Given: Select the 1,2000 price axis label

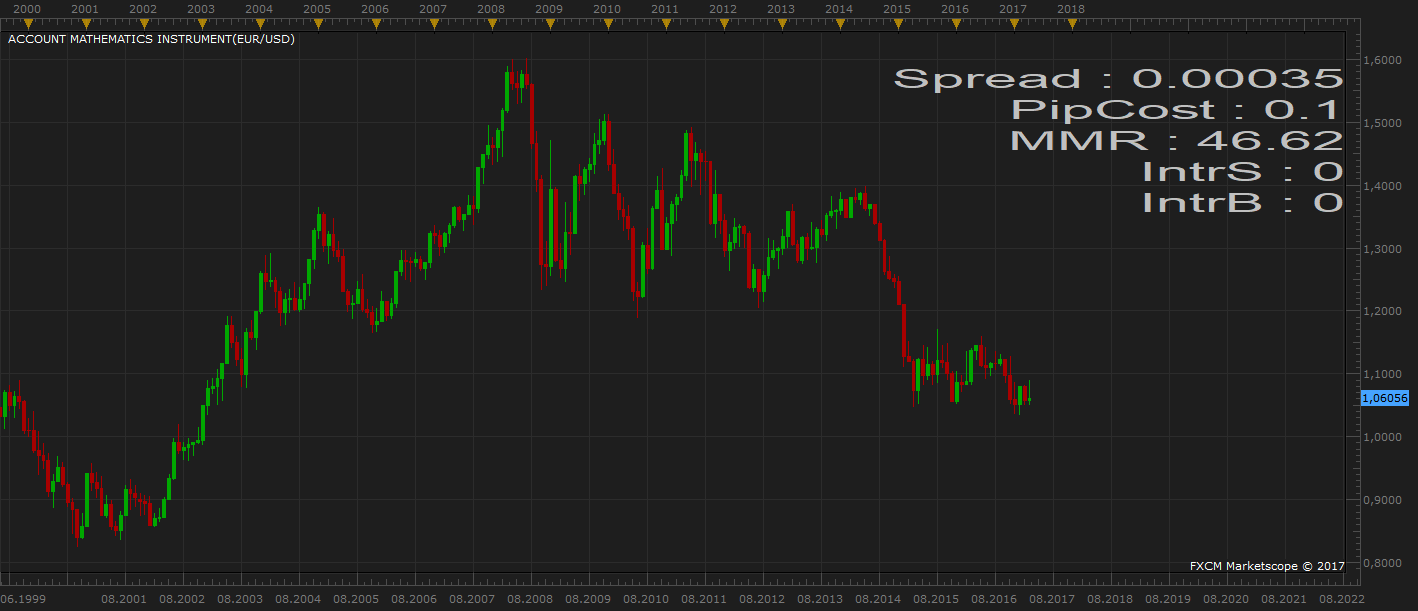Looking at the screenshot, I should click(1381, 311).
